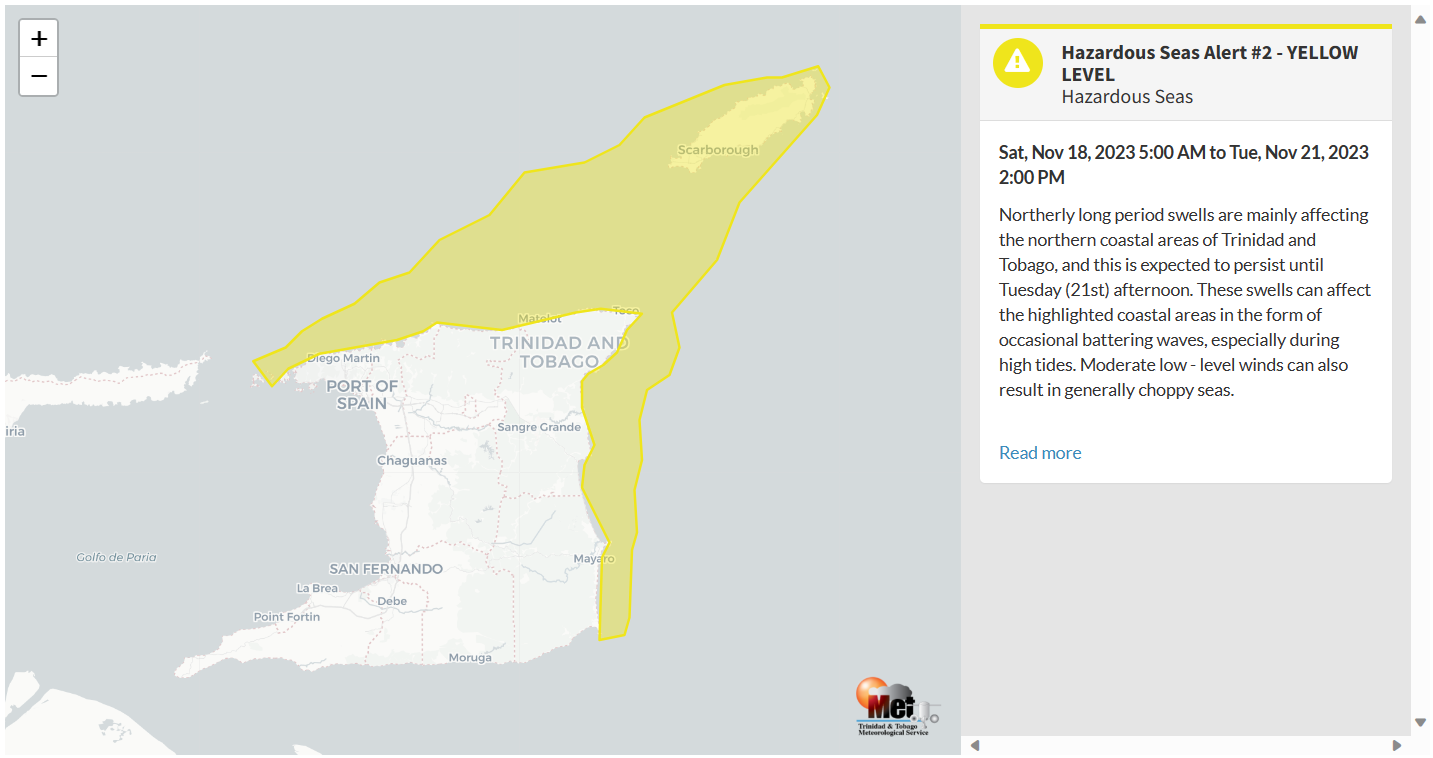The width and height of the screenshot is (1433, 758).
Task: Click the Hazardous Seas Alert #2 title
Action: coord(1210,63)
